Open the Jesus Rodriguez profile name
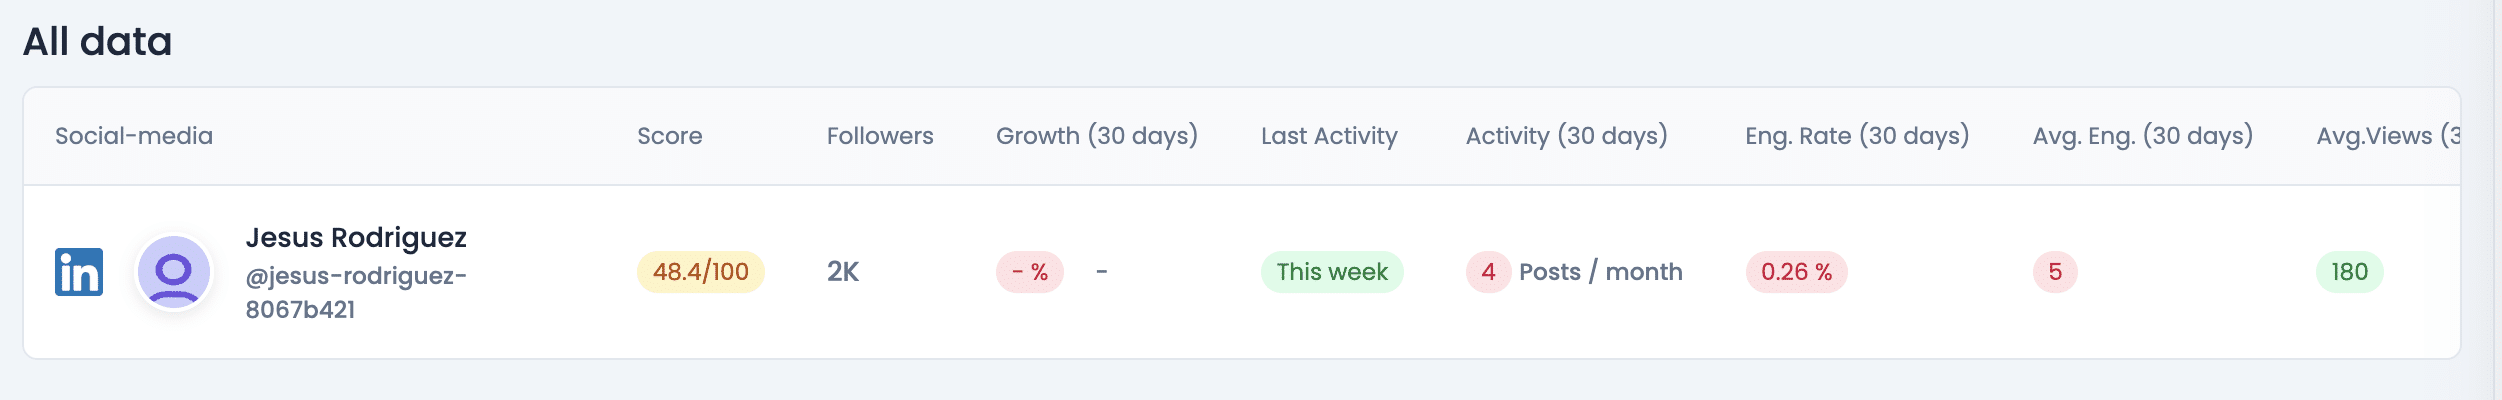This screenshot has height=400, width=2502. [356, 238]
